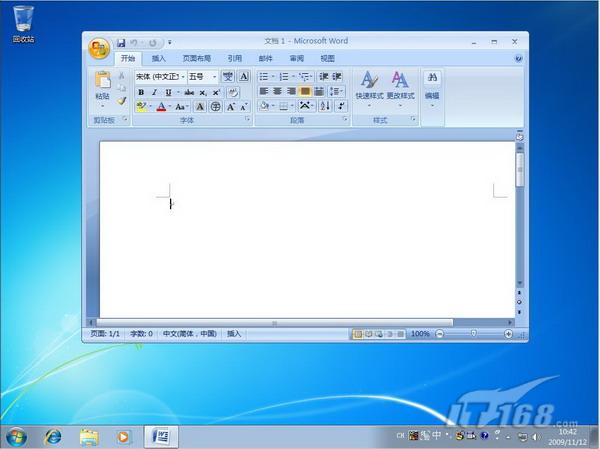Click the Increase Indent icon

[337, 77]
